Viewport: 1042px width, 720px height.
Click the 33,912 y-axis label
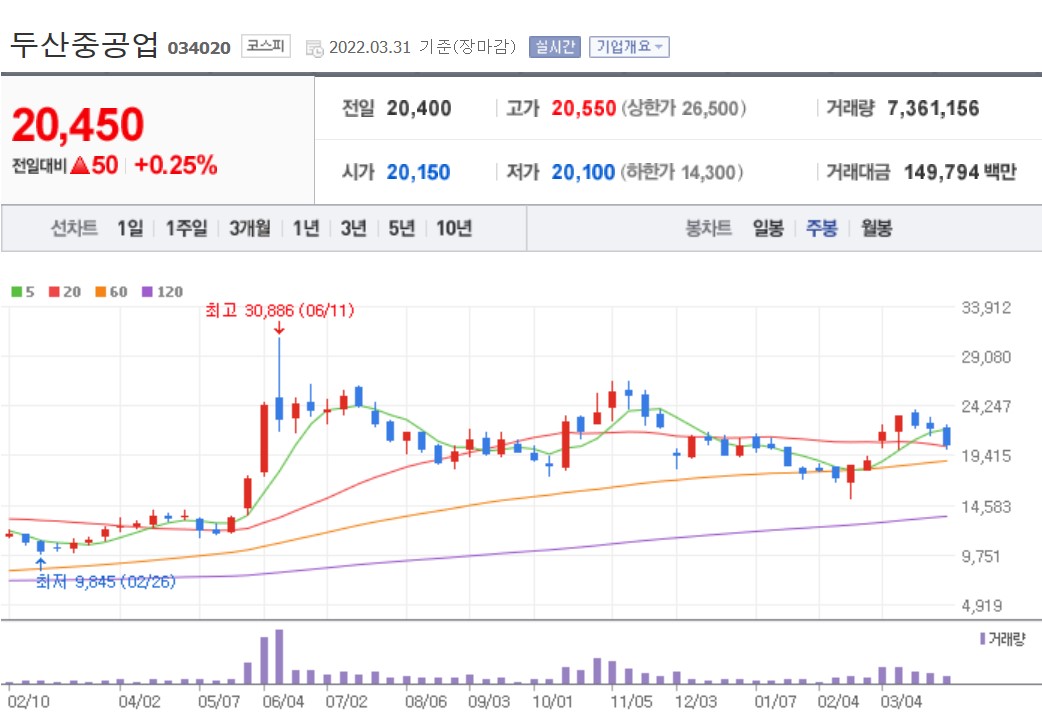986,308
